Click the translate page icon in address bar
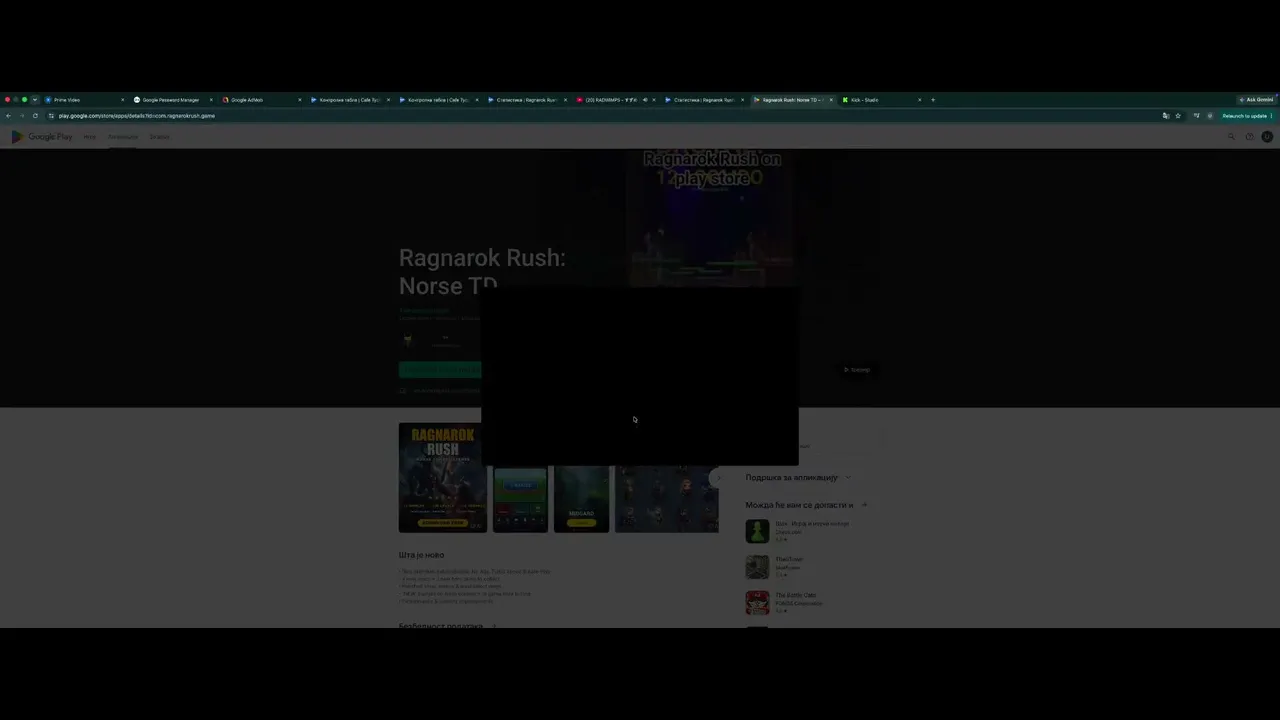Viewport: 1280px width, 720px height. 1166,116
